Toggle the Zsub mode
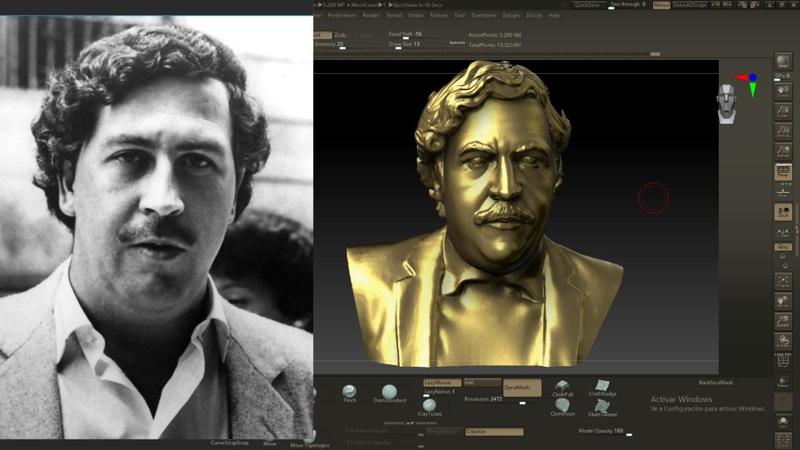The height and width of the screenshot is (450, 800). pyautogui.click(x=340, y=35)
